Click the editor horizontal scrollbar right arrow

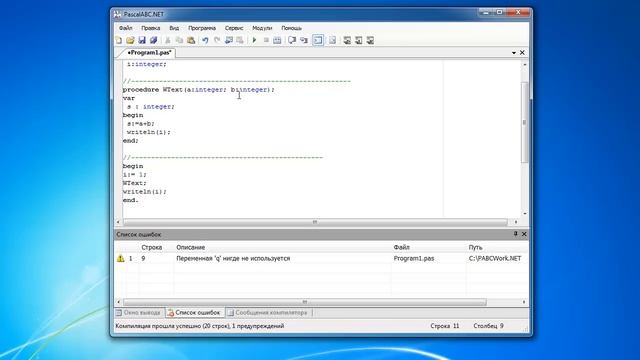pos(516,222)
